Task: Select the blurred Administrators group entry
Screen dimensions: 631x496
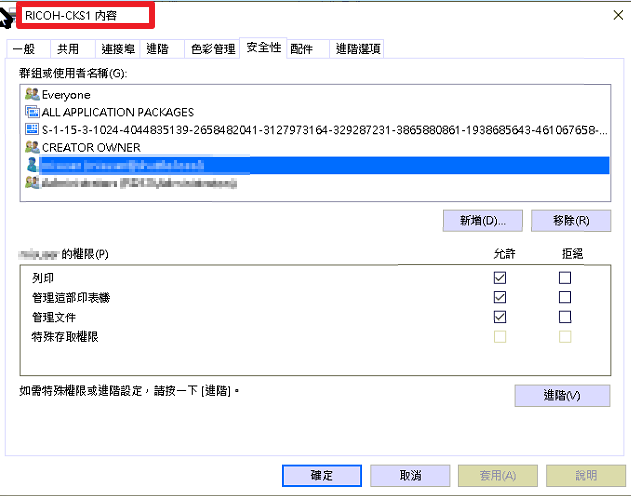Action: coord(316,183)
